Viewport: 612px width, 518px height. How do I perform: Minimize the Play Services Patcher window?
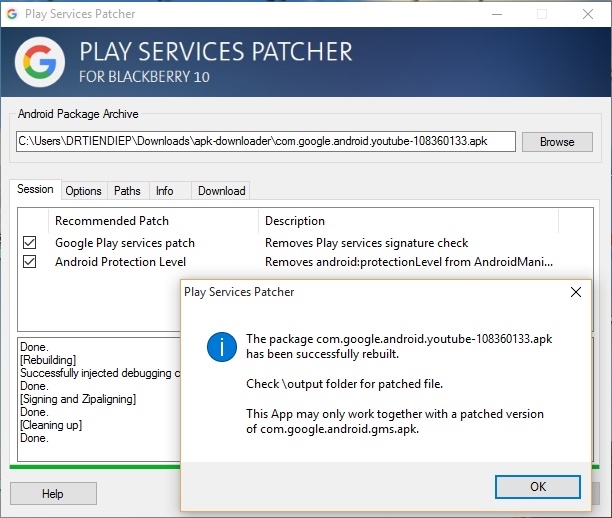click(x=495, y=14)
